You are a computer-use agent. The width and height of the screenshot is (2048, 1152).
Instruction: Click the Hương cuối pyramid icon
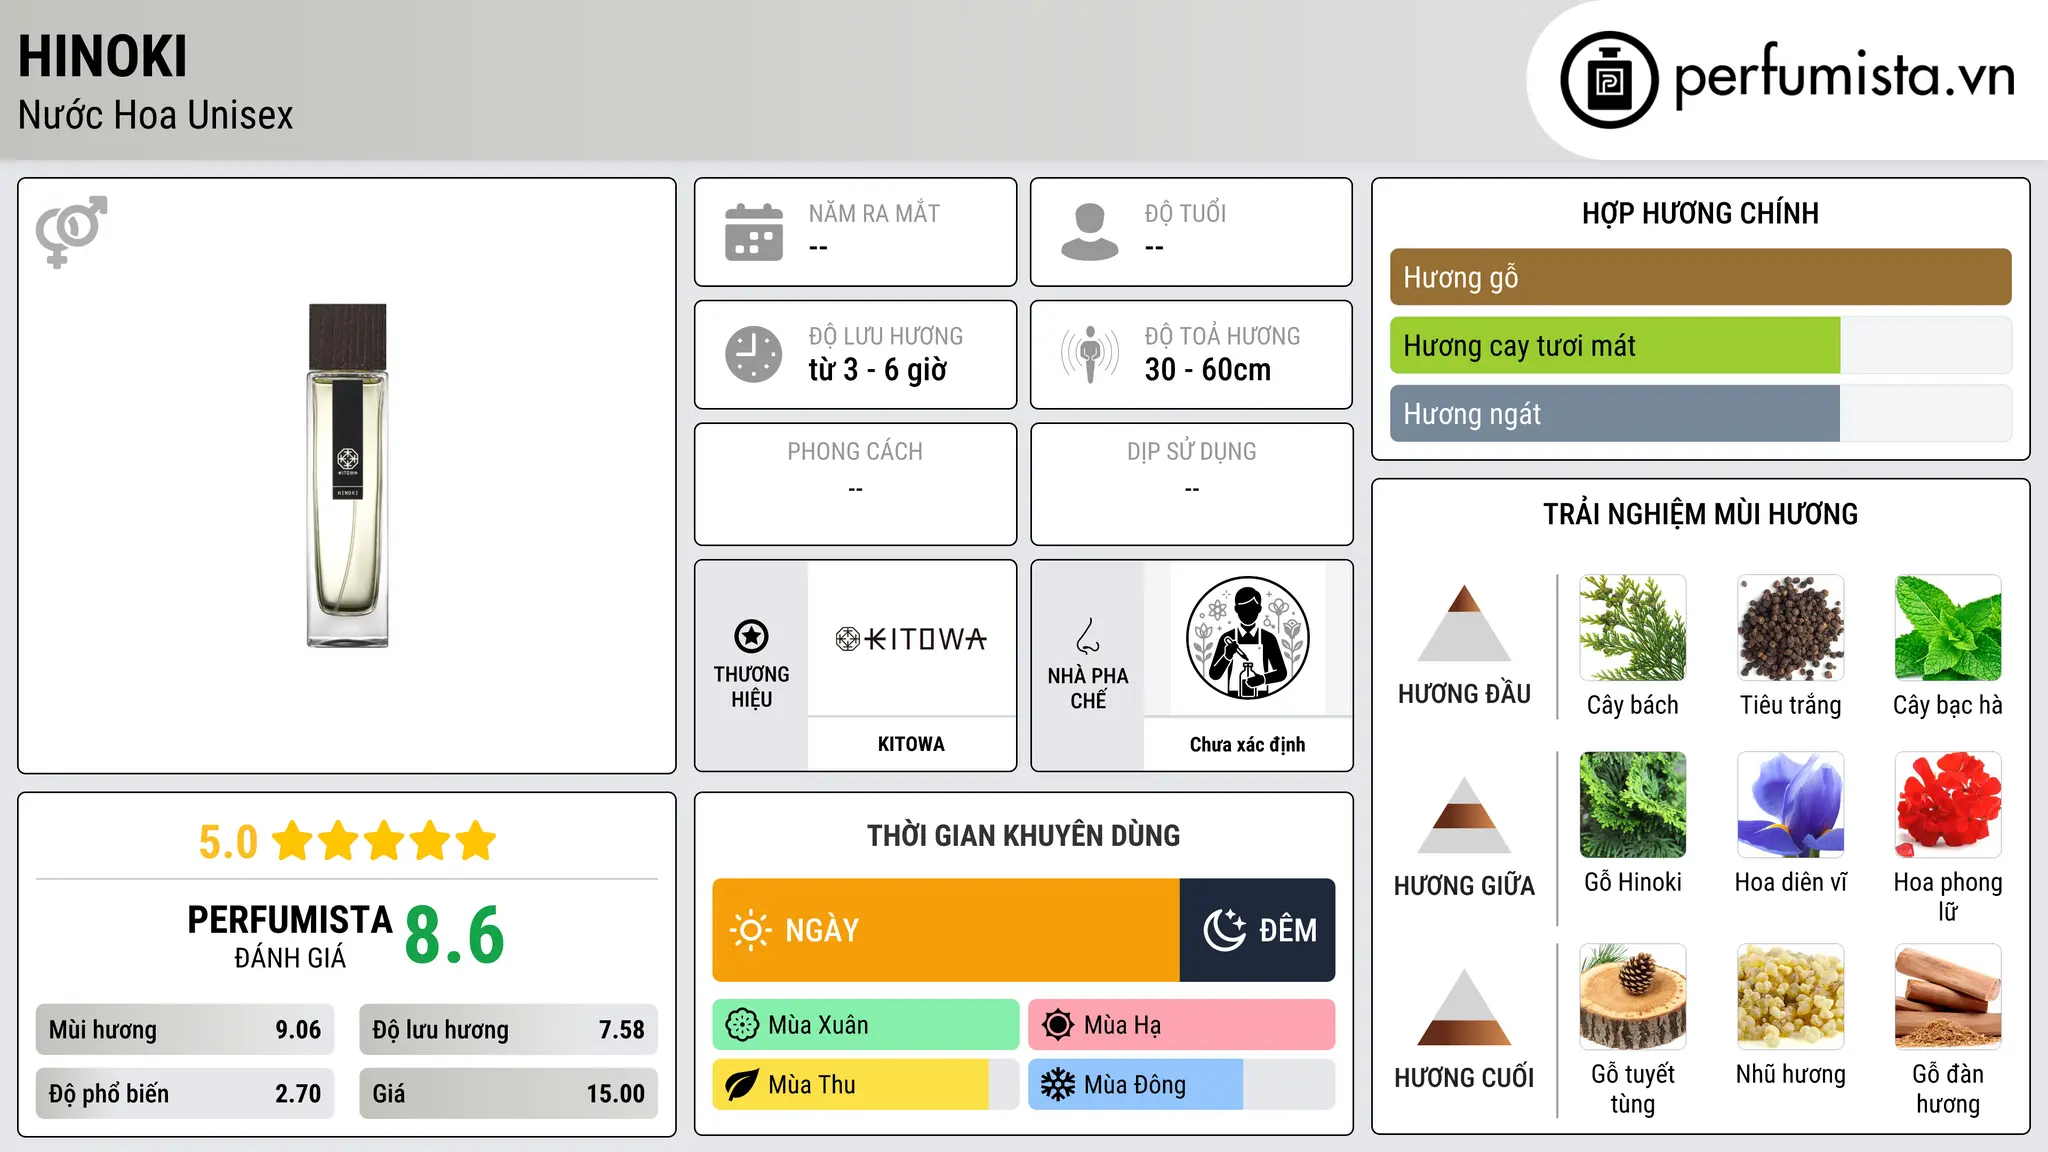(1464, 1007)
